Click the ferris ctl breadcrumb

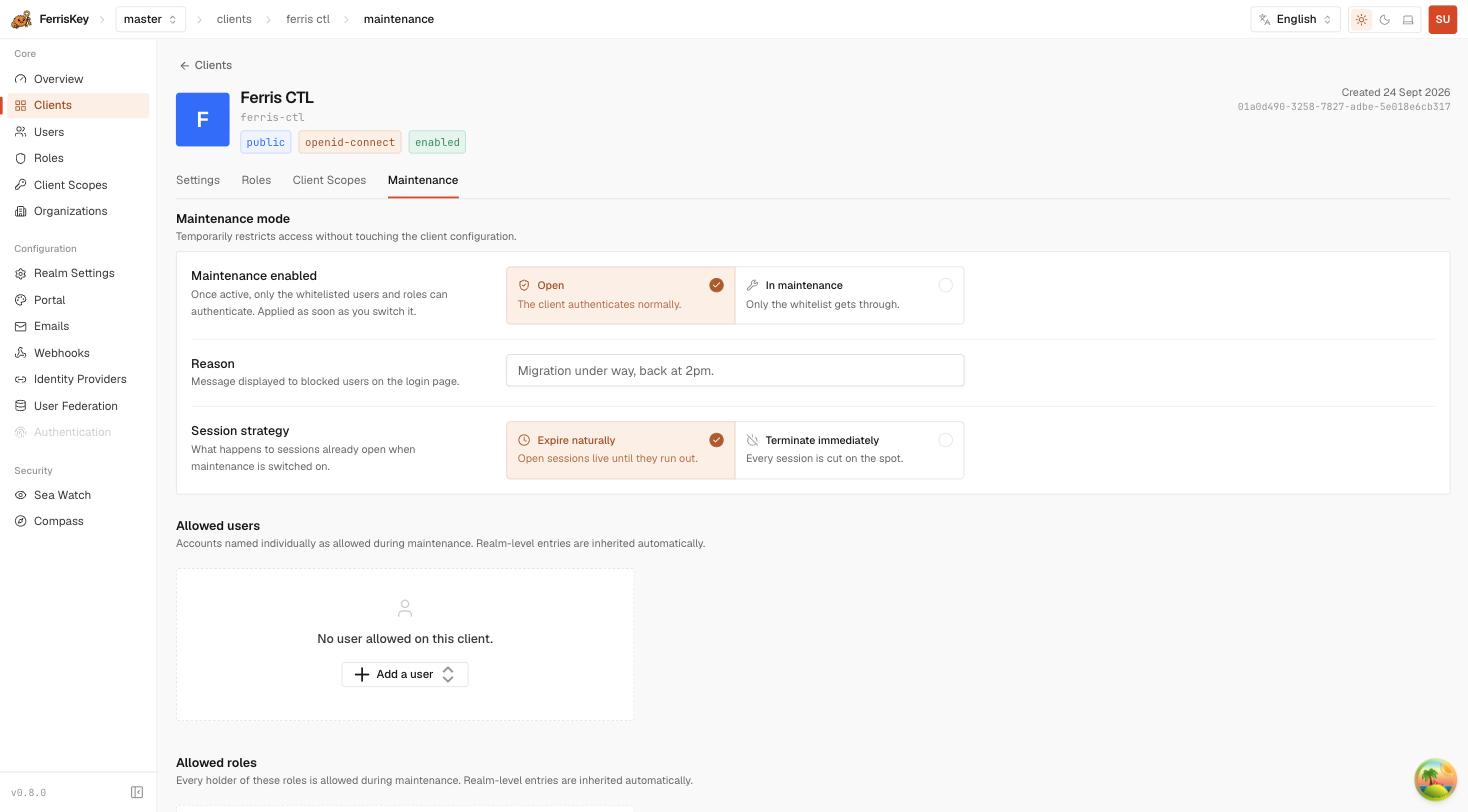[x=308, y=19]
